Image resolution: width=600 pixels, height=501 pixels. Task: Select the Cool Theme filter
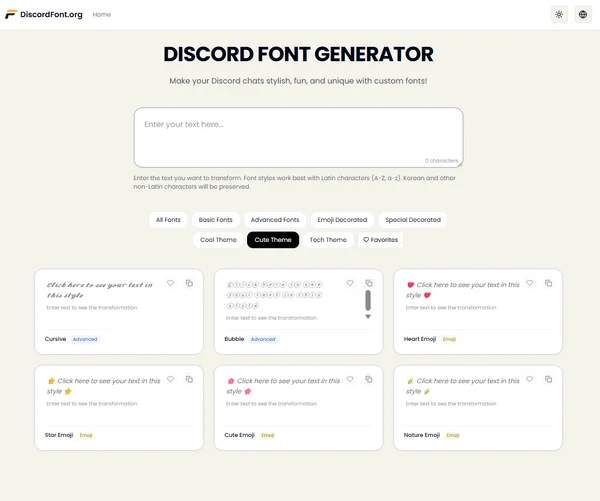(218, 240)
